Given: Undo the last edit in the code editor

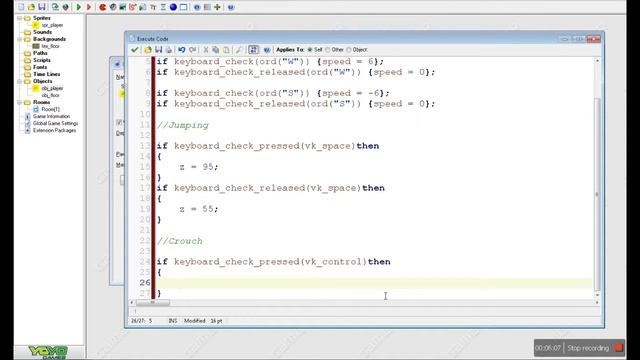Looking at the screenshot, I should tap(182, 49).
